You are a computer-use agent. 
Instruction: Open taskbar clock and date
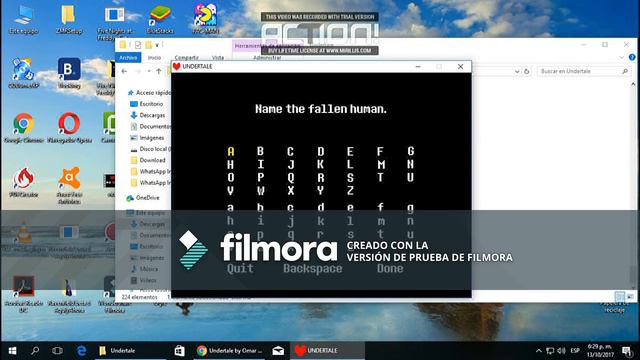coord(600,351)
